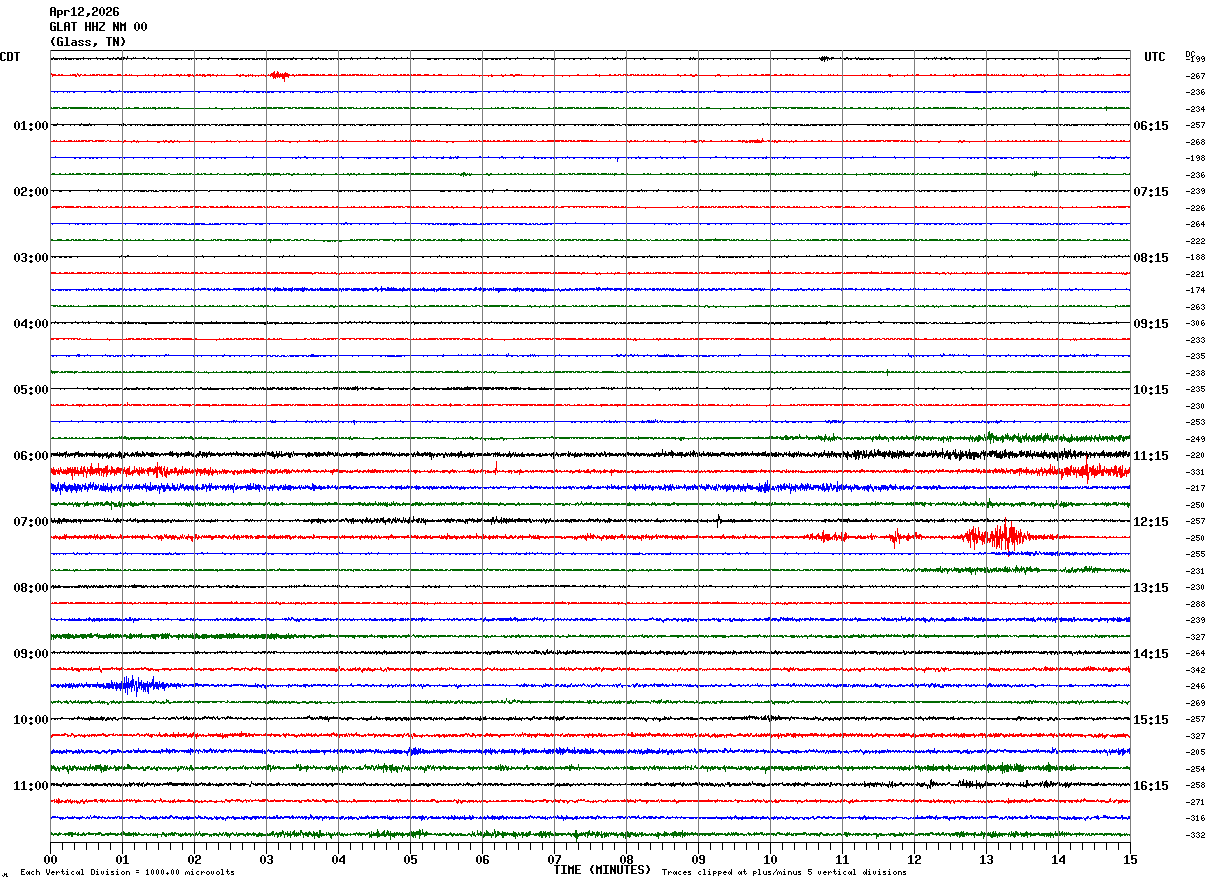Click the 13 minute tick label
The width and height of the screenshot is (1210, 886).
[x=986, y=859]
